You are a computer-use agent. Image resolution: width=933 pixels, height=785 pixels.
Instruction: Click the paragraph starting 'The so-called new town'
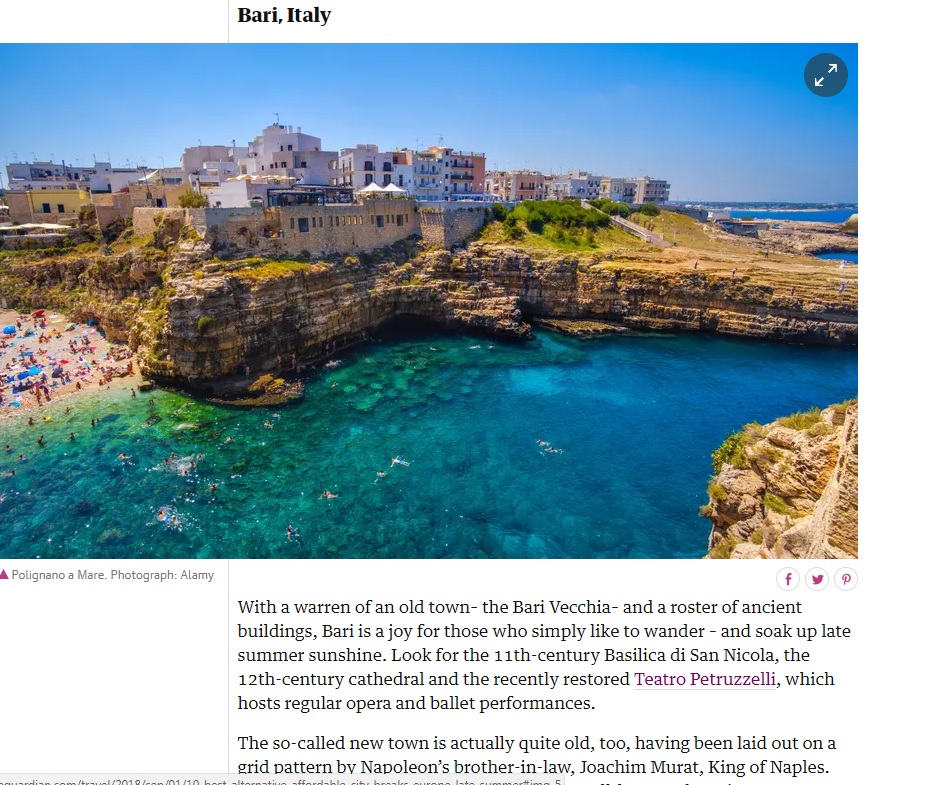pos(536,755)
